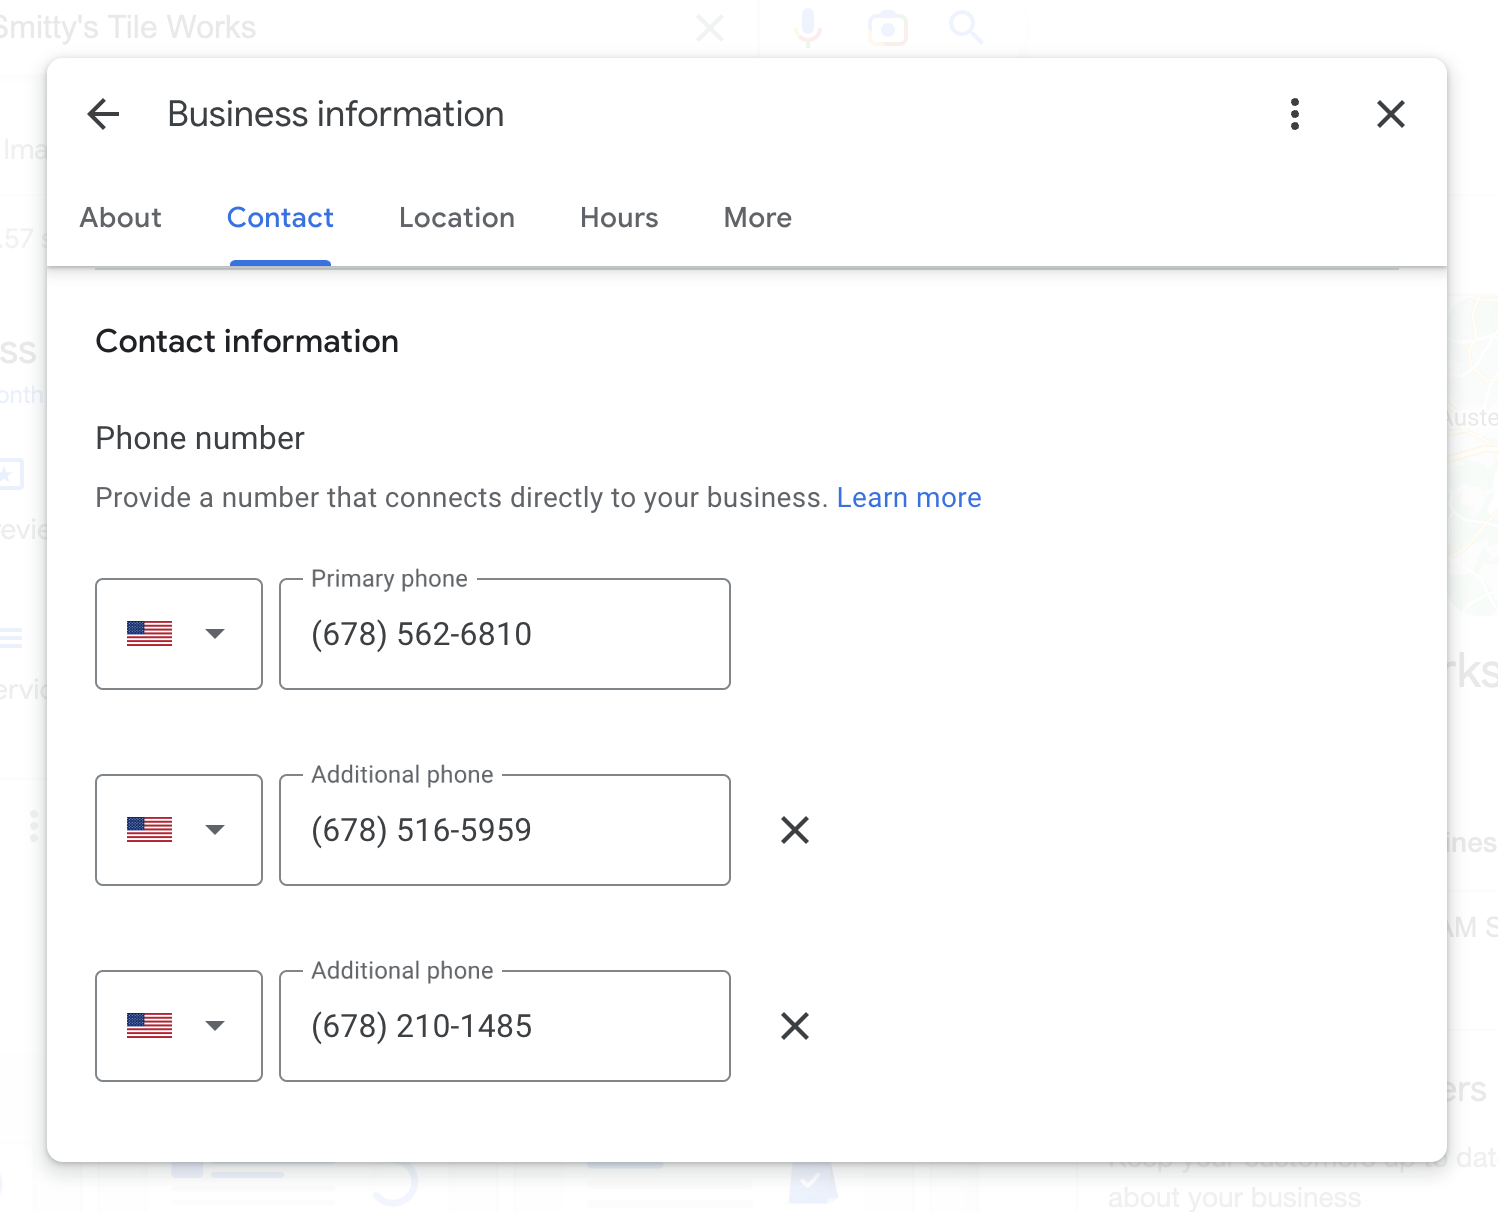Switch to the About tab
This screenshot has width=1498, height=1212.
click(x=121, y=217)
